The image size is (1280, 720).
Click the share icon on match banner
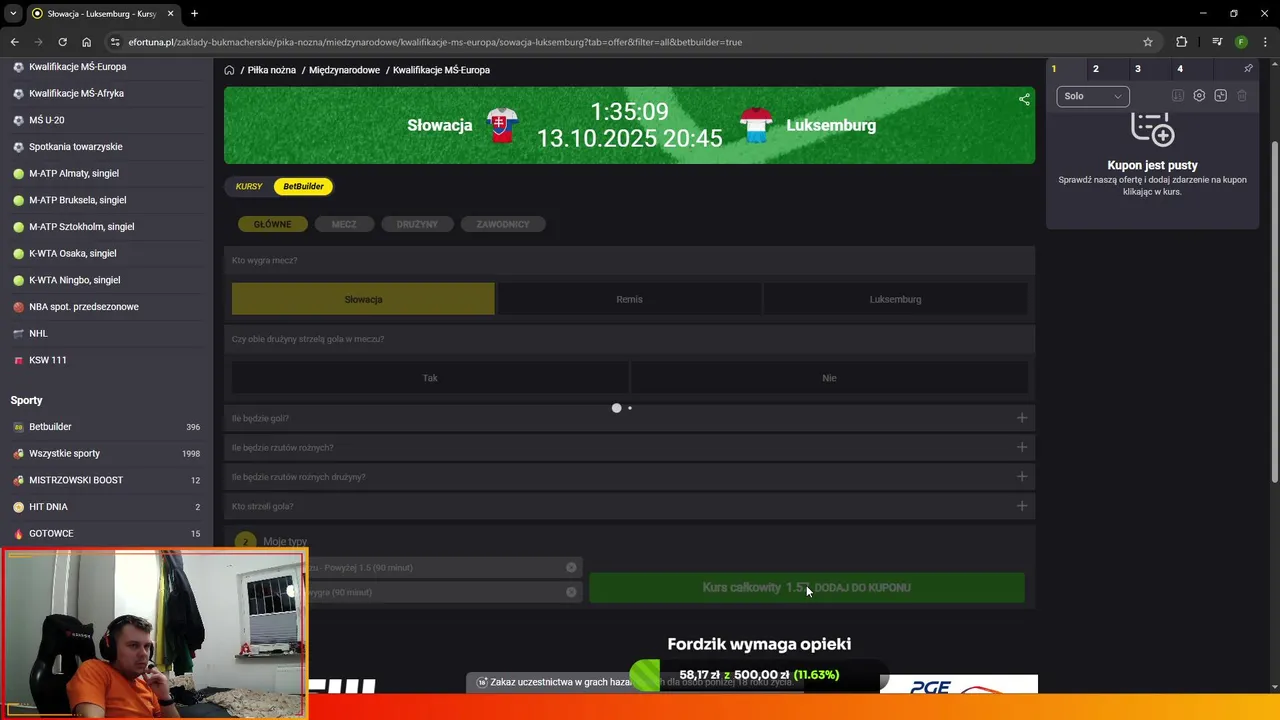tap(1024, 99)
